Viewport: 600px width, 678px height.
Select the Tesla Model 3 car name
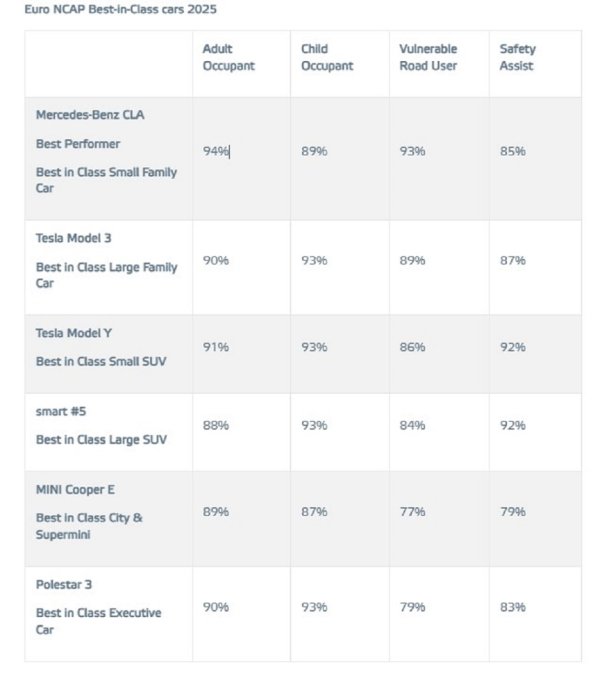point(76,238)
